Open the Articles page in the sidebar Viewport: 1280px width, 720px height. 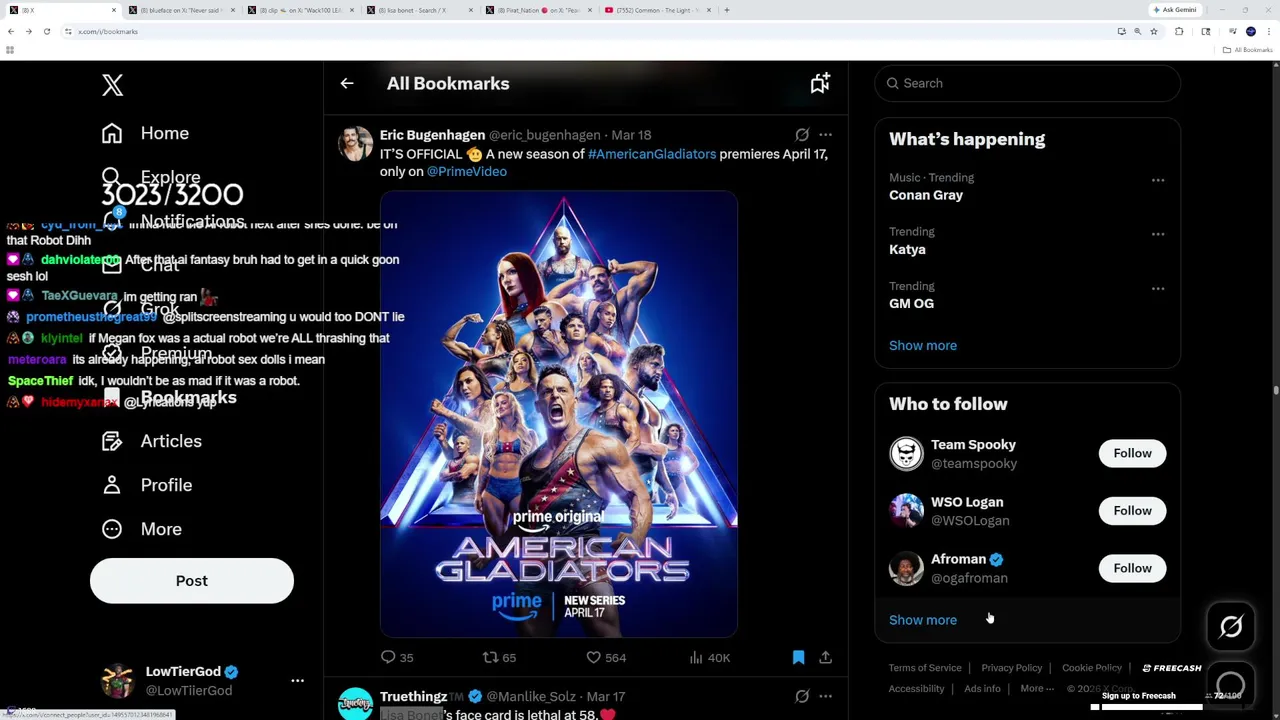[x=151, y=441]
